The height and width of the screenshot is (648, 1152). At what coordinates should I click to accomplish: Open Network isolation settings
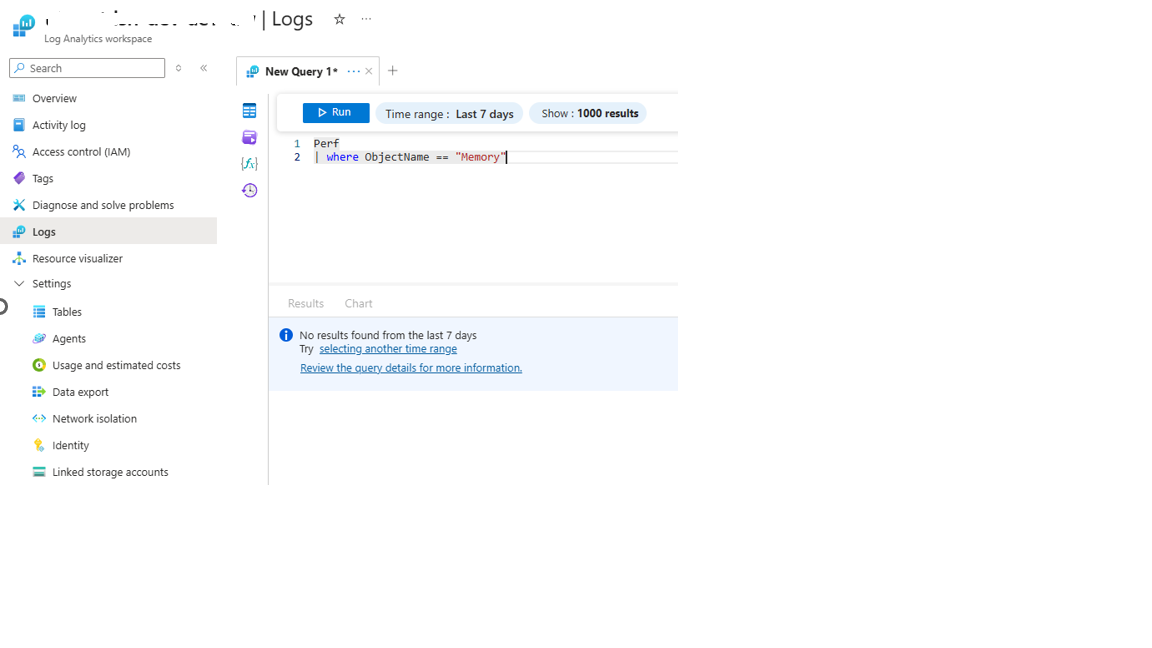(x=94, y=419)
